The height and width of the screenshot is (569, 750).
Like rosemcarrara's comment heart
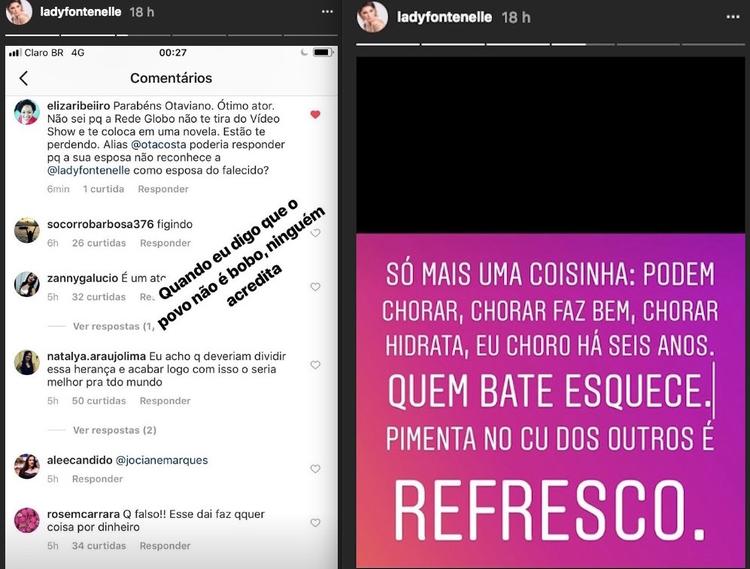[315, 523]
